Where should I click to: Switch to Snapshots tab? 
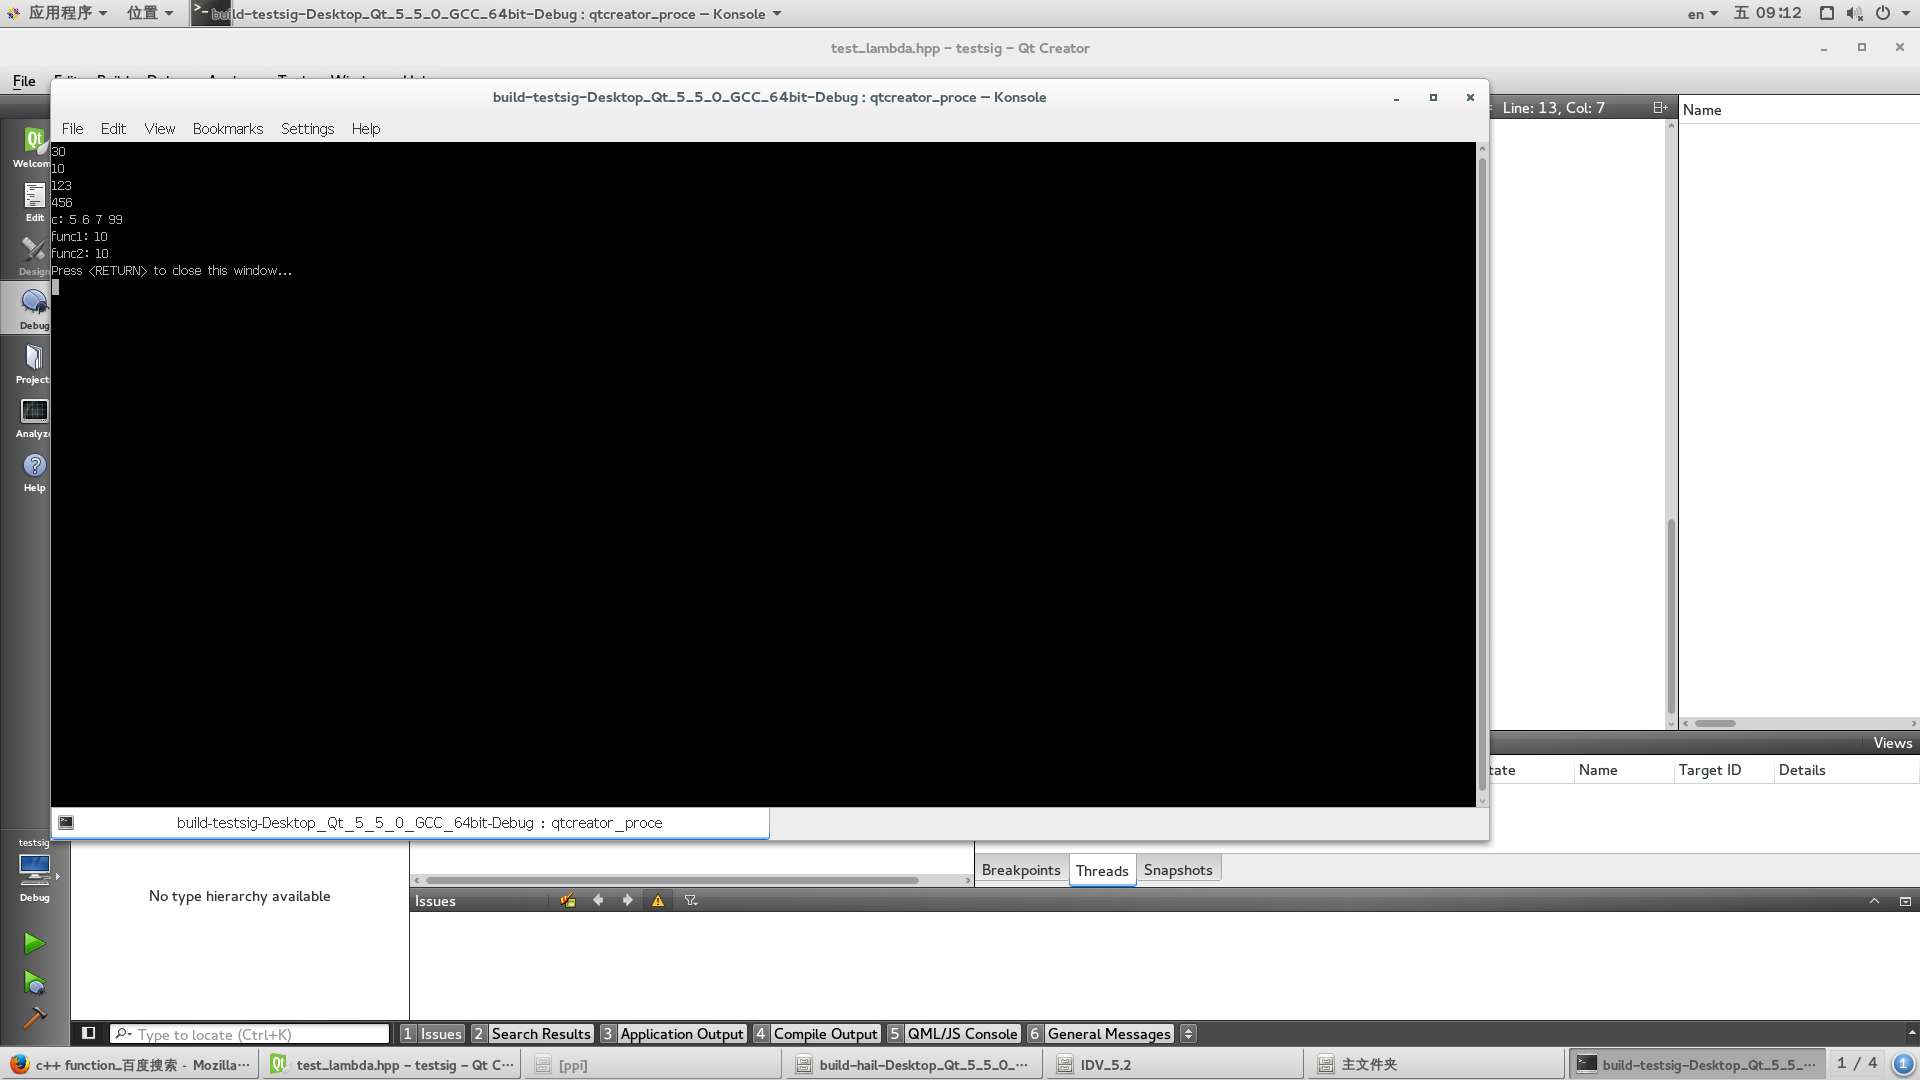pyautogui.click(x=1178, y=870)
